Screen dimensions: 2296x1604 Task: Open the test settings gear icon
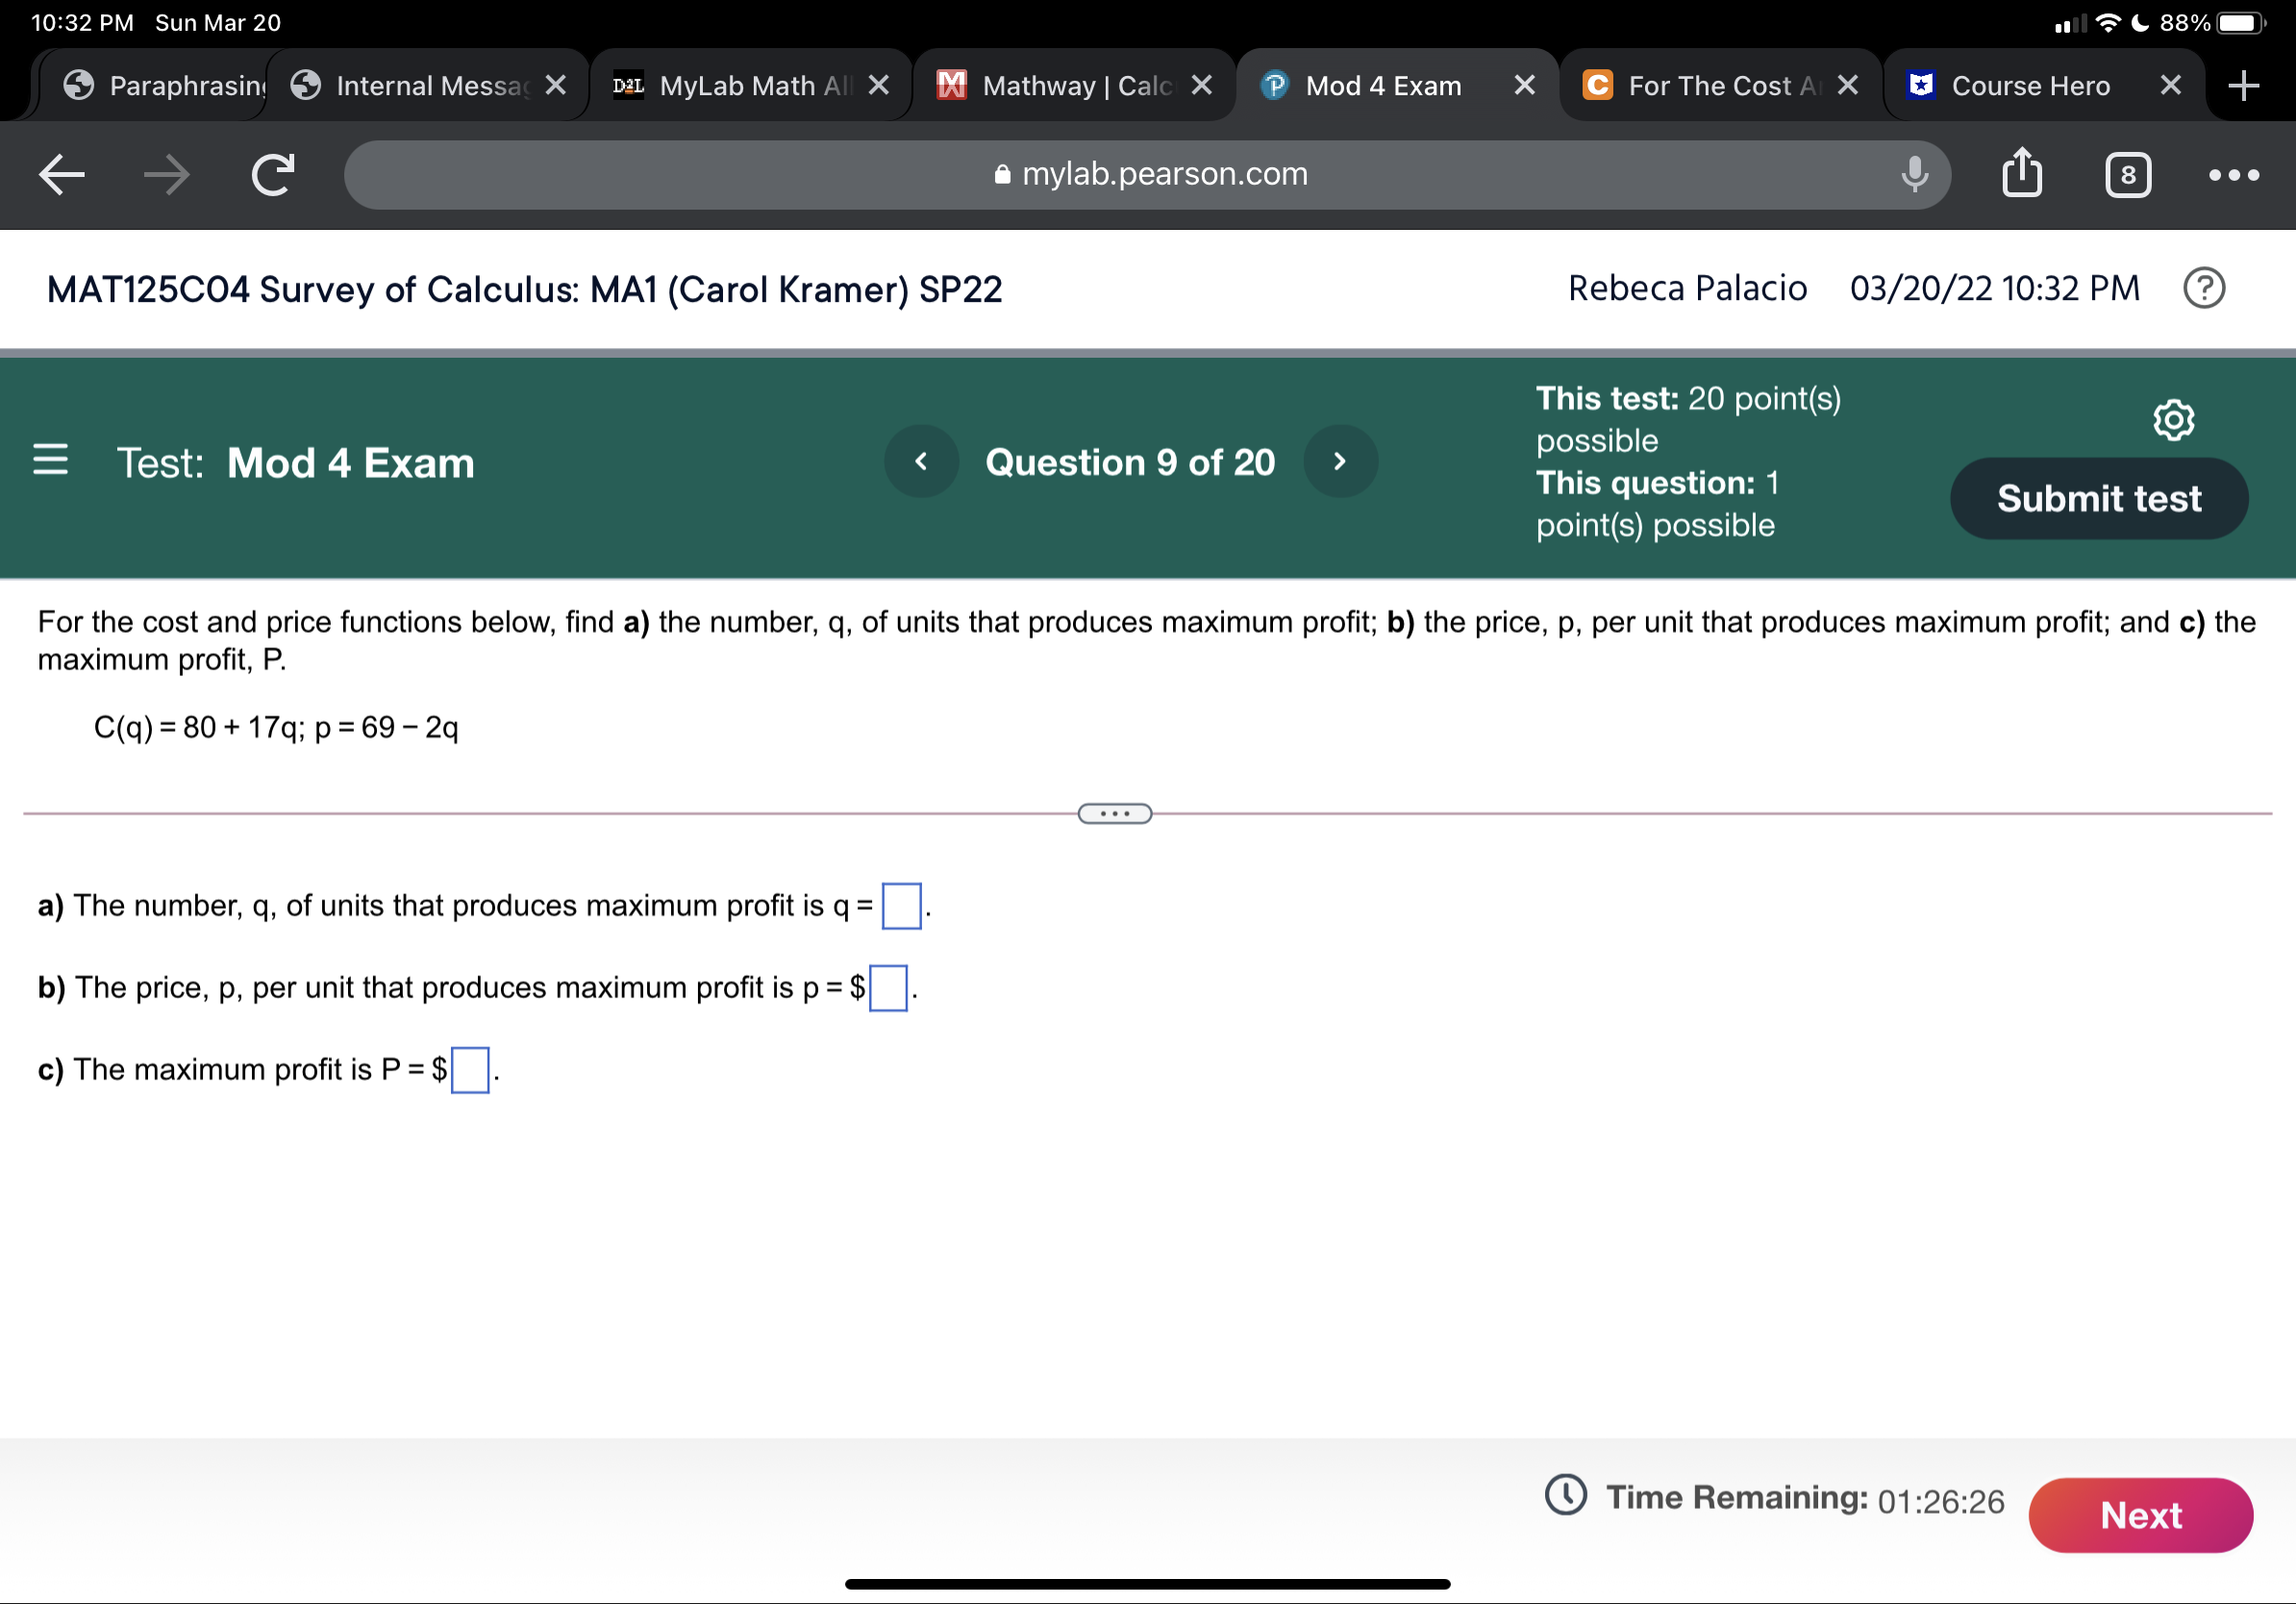2173,419
